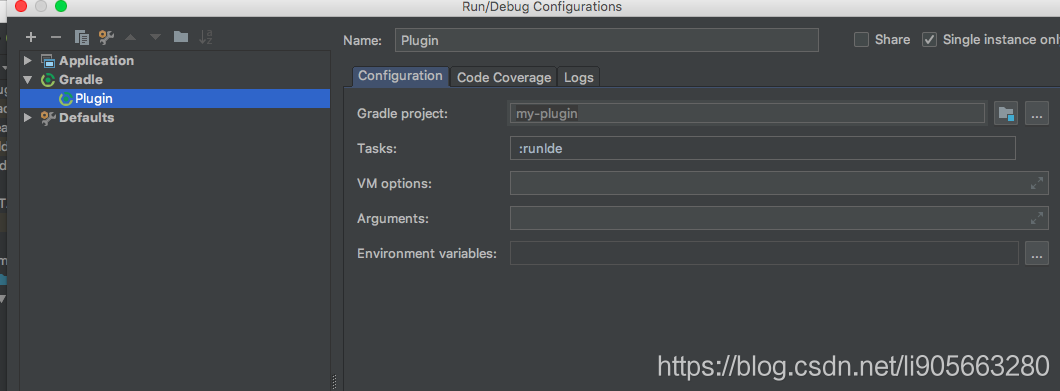Viewport: 1060px width, 391px height.
Task: Move configuration down arrow
Action: pos(155,37)
